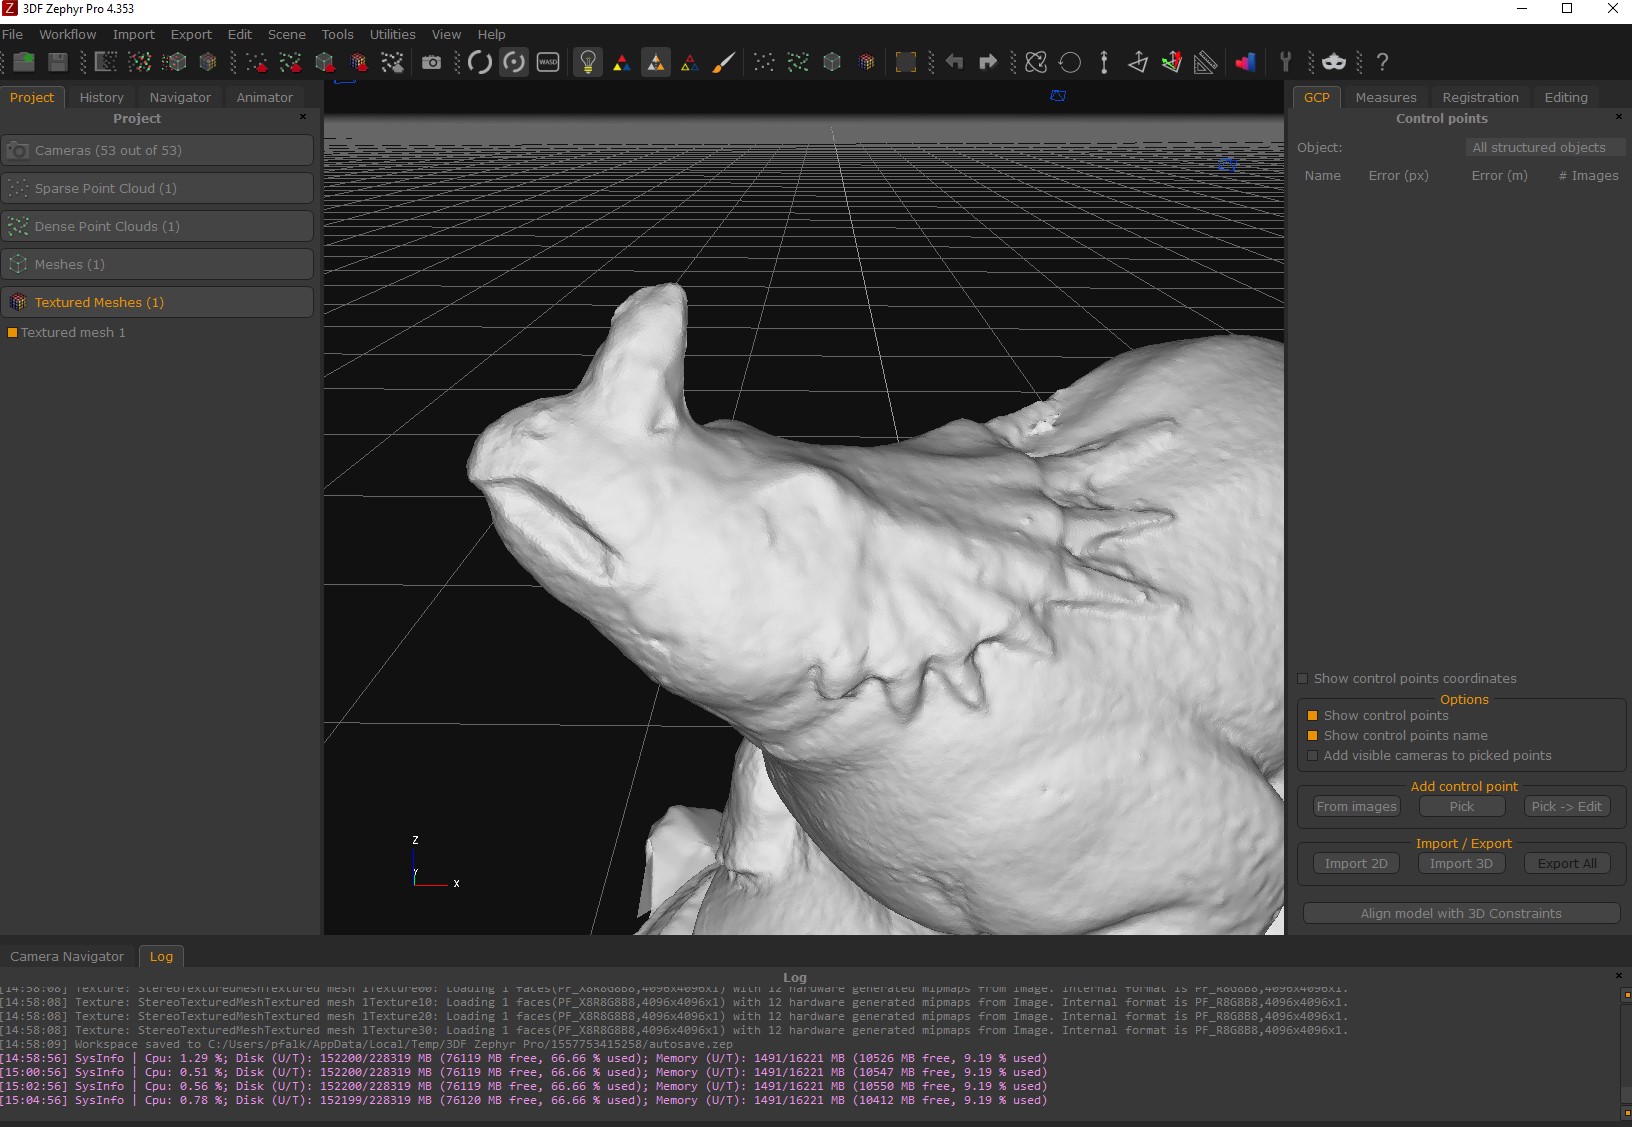
Task: Switch to the Measures tab
Action: pyautogui.click(x=1385, y=97)
